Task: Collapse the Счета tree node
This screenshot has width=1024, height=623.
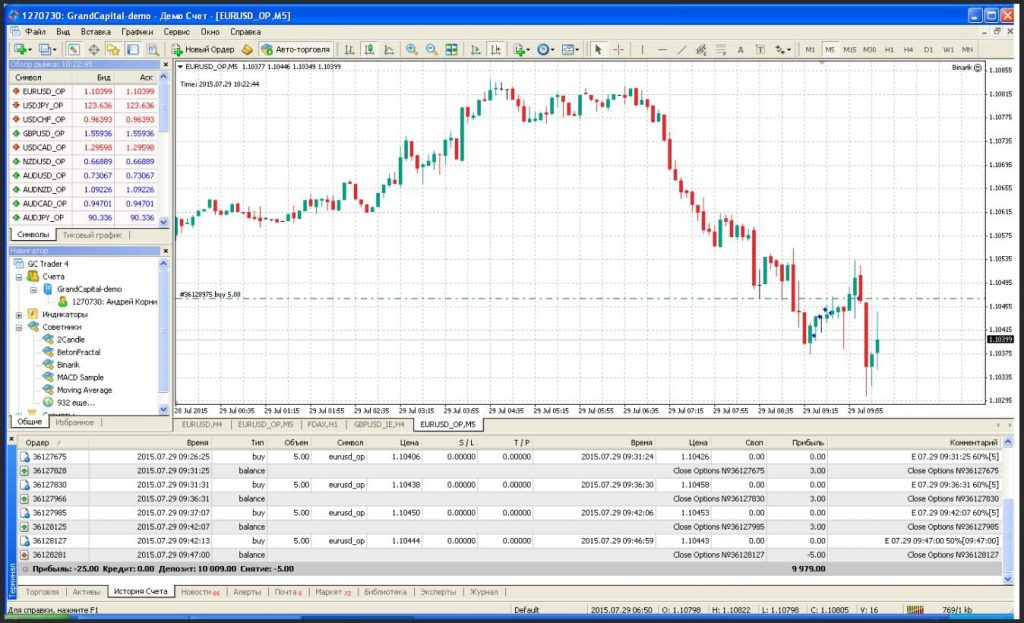Action: click(x=19, y=277)
